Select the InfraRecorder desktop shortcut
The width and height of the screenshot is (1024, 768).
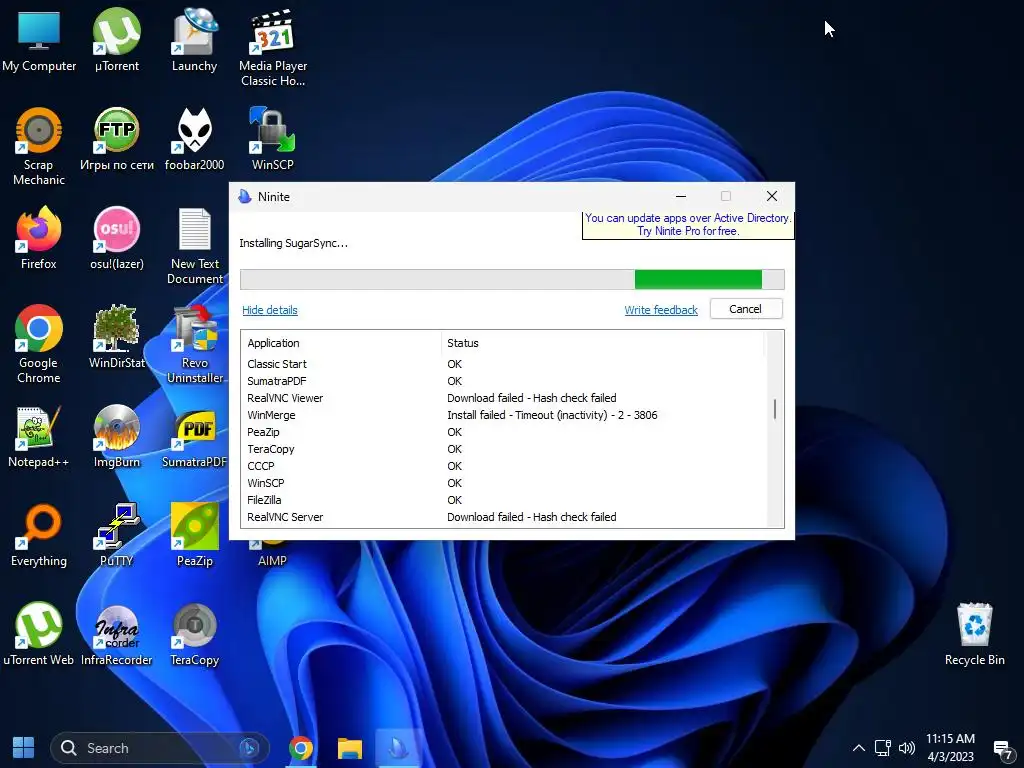pyautogui.click(x=117, y=635)
